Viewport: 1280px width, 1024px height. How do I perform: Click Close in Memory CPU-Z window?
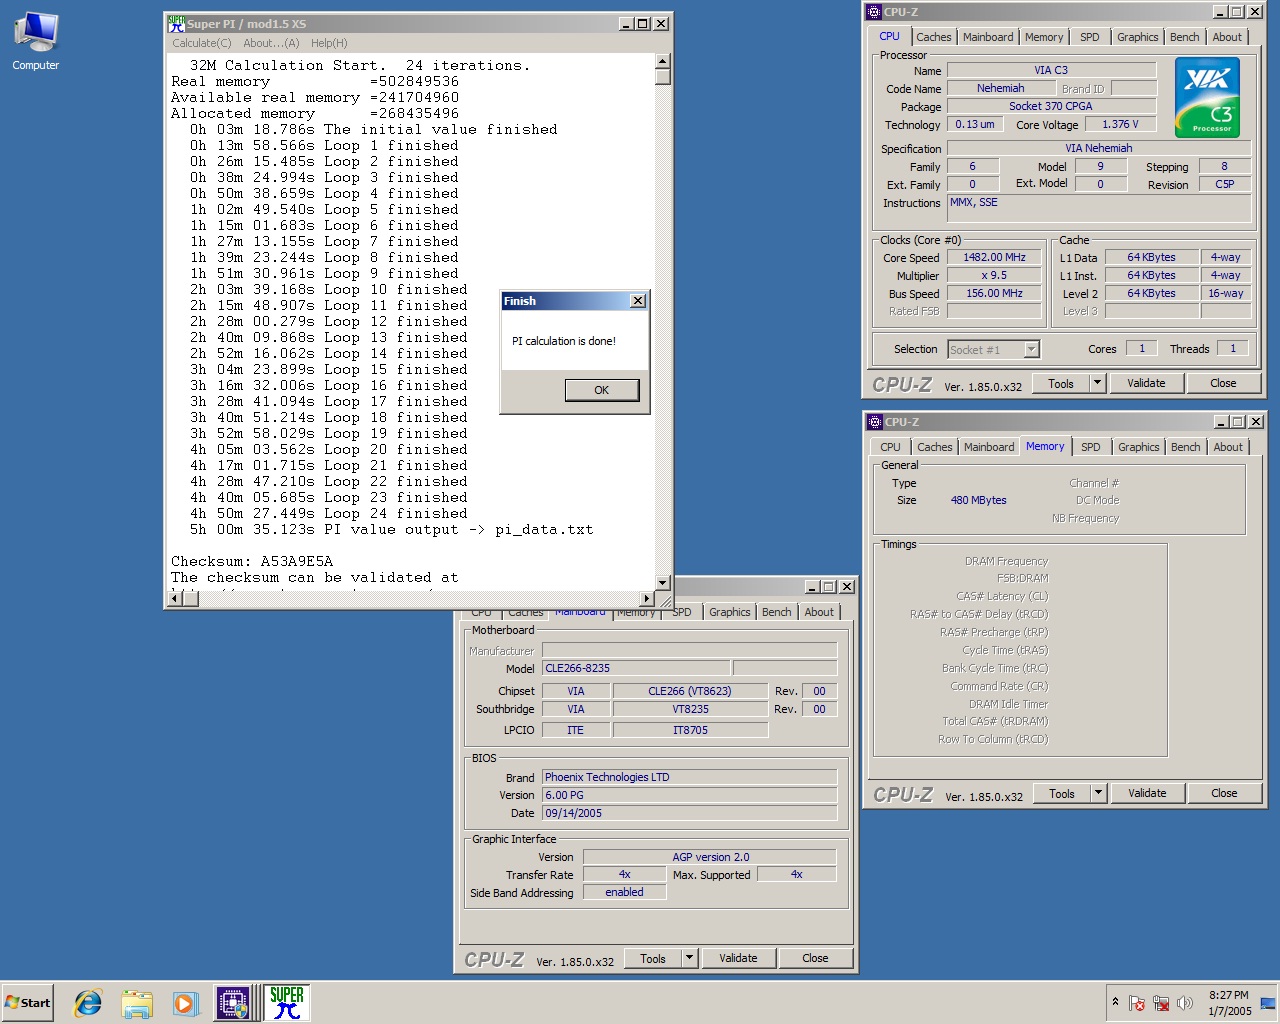click(x=1224, y=793)
